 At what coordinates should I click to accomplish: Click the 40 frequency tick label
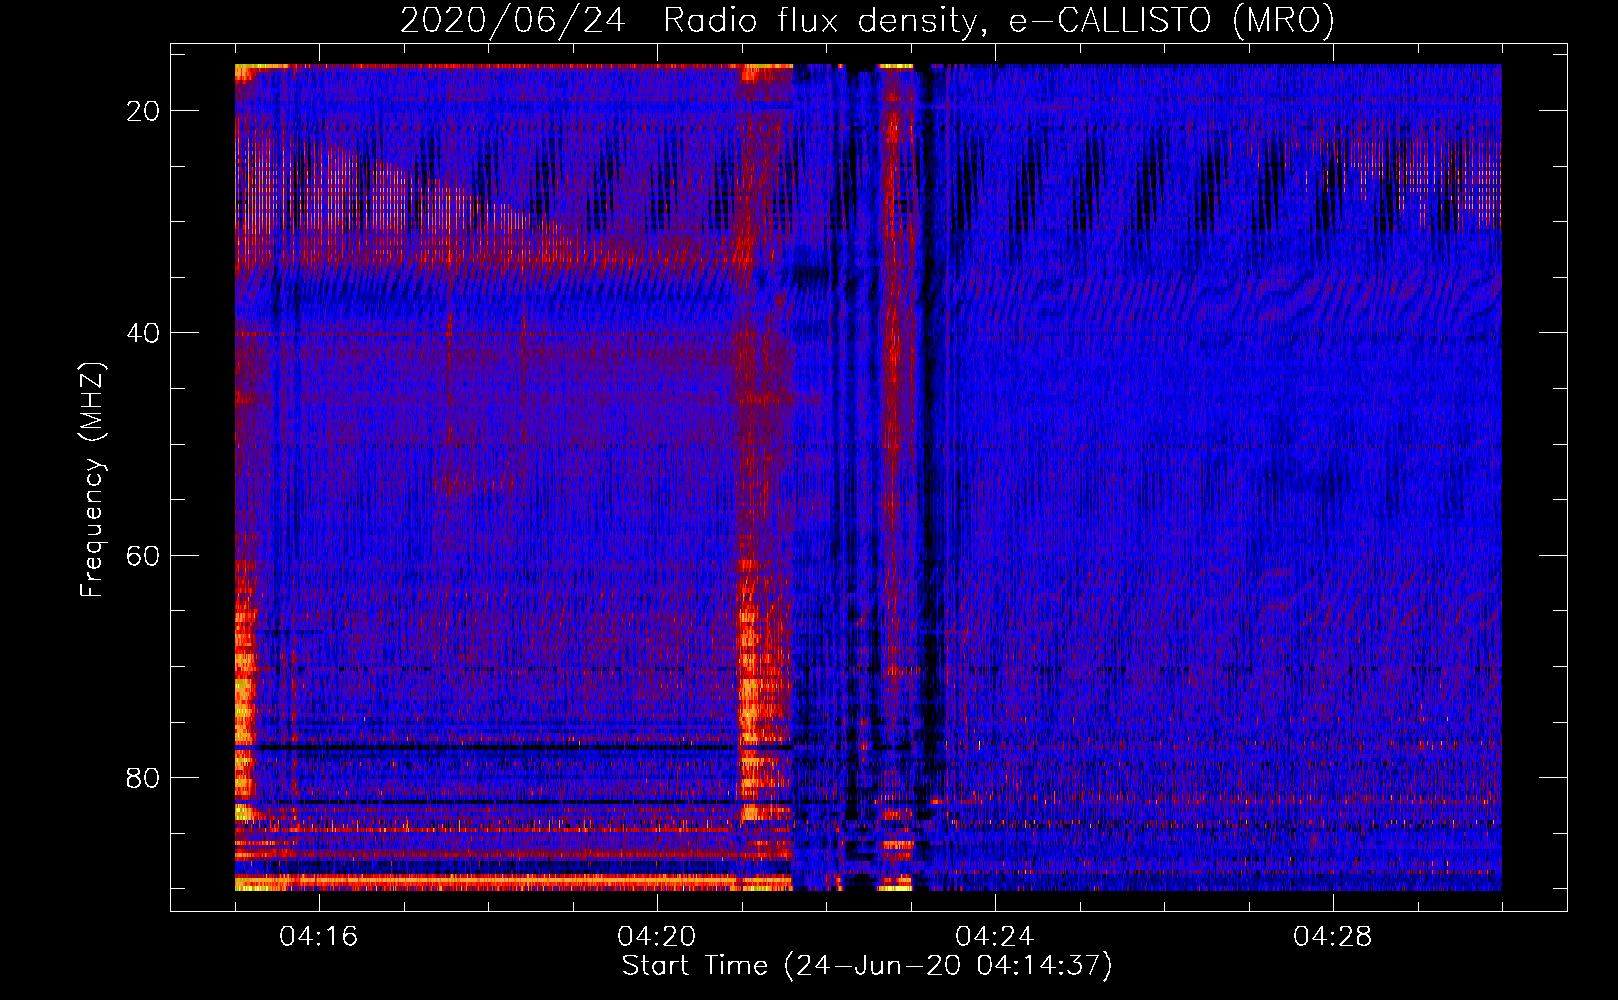point(143,333)
